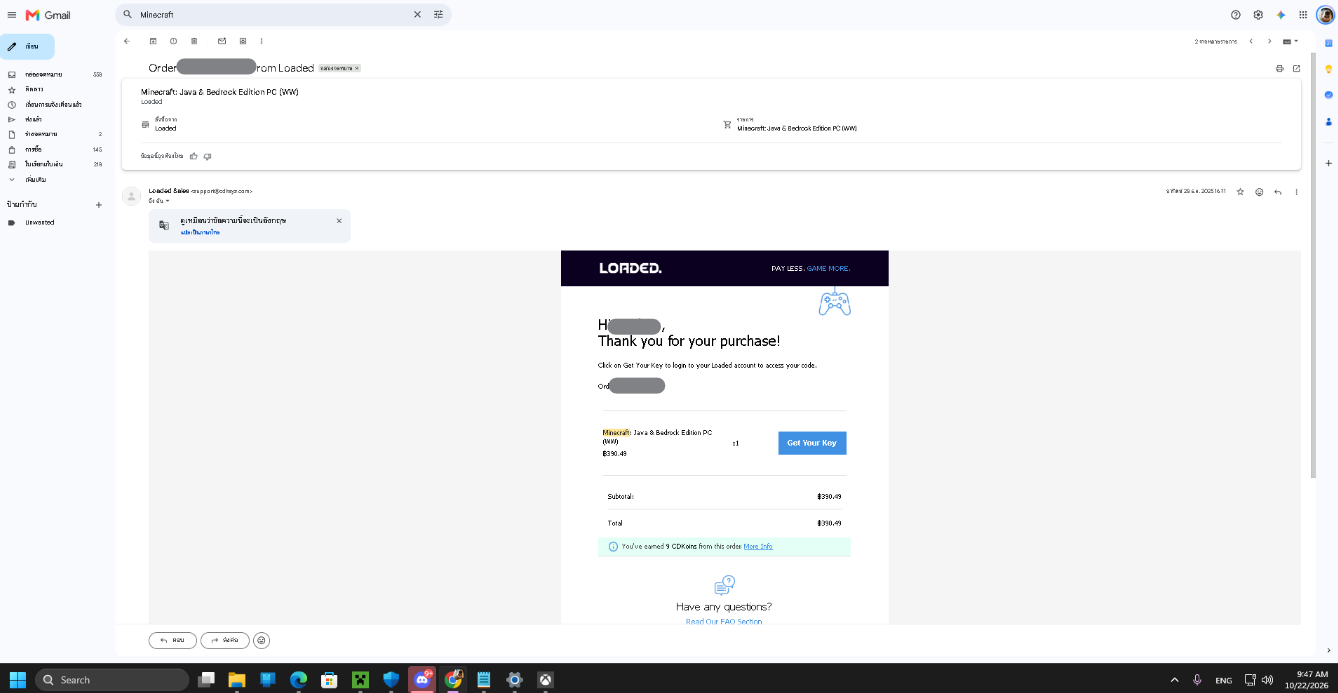Viewport: 1338px width, 693px height.
Task: Open the message's three-dot more menu
Action: [1297, 191]
